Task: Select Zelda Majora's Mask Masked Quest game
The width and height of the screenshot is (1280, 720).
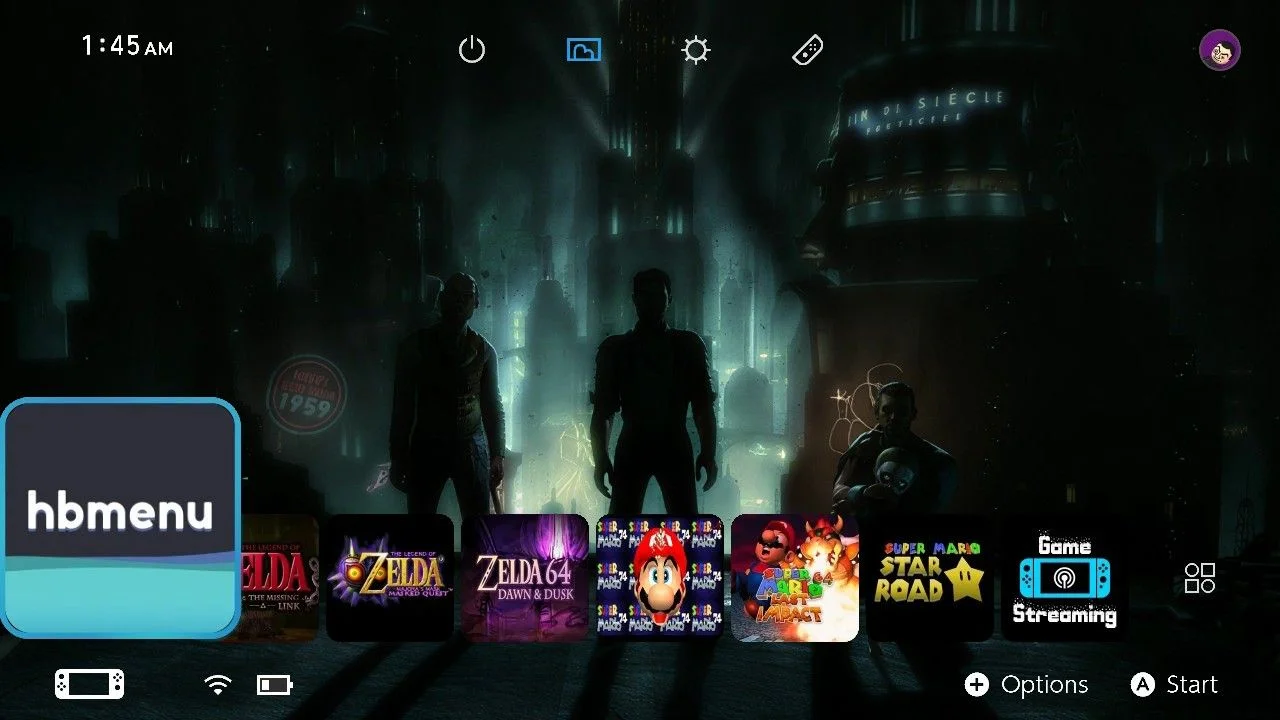Action: [x=390, y=578]
